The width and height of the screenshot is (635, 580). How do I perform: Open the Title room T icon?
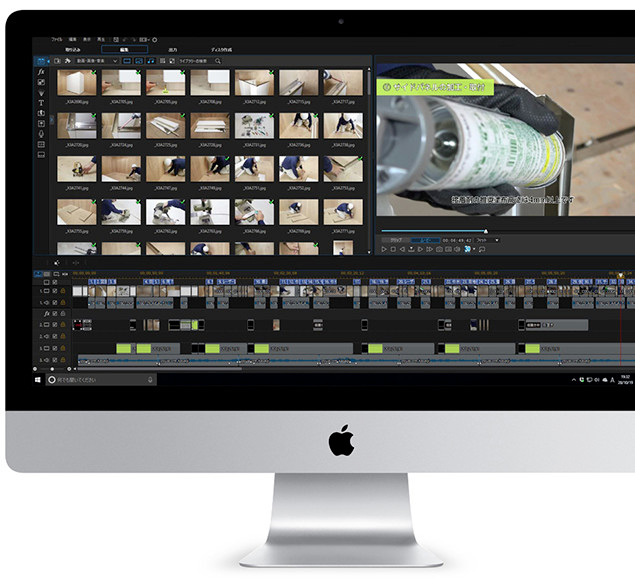click(41, 102)
